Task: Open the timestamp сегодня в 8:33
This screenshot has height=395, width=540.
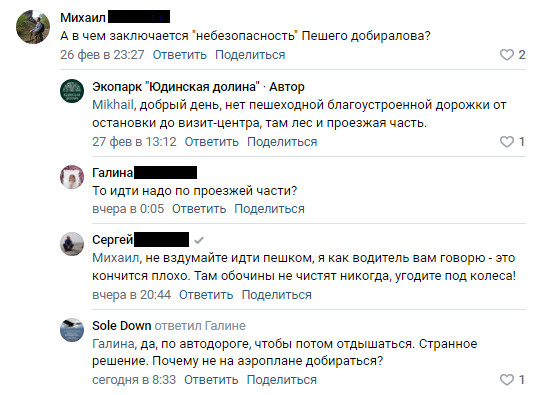Action: pos(134,380)
